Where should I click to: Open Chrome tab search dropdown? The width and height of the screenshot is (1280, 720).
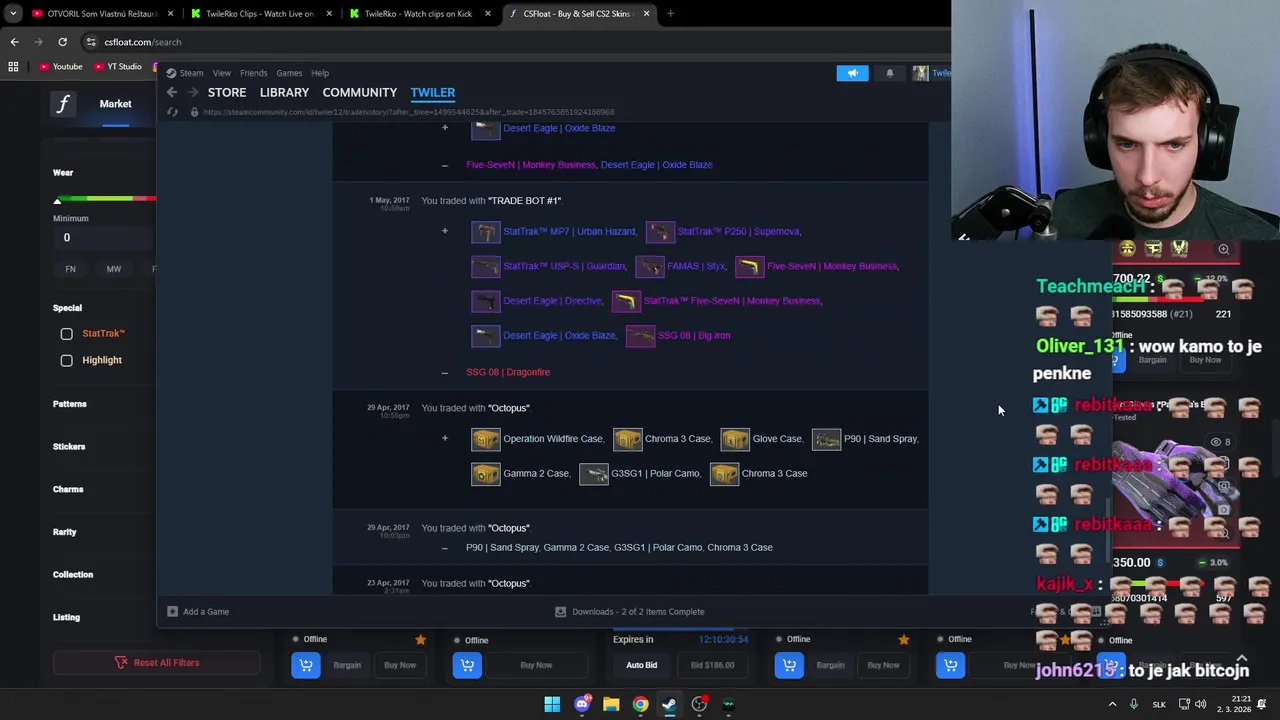tap(13, 14)
